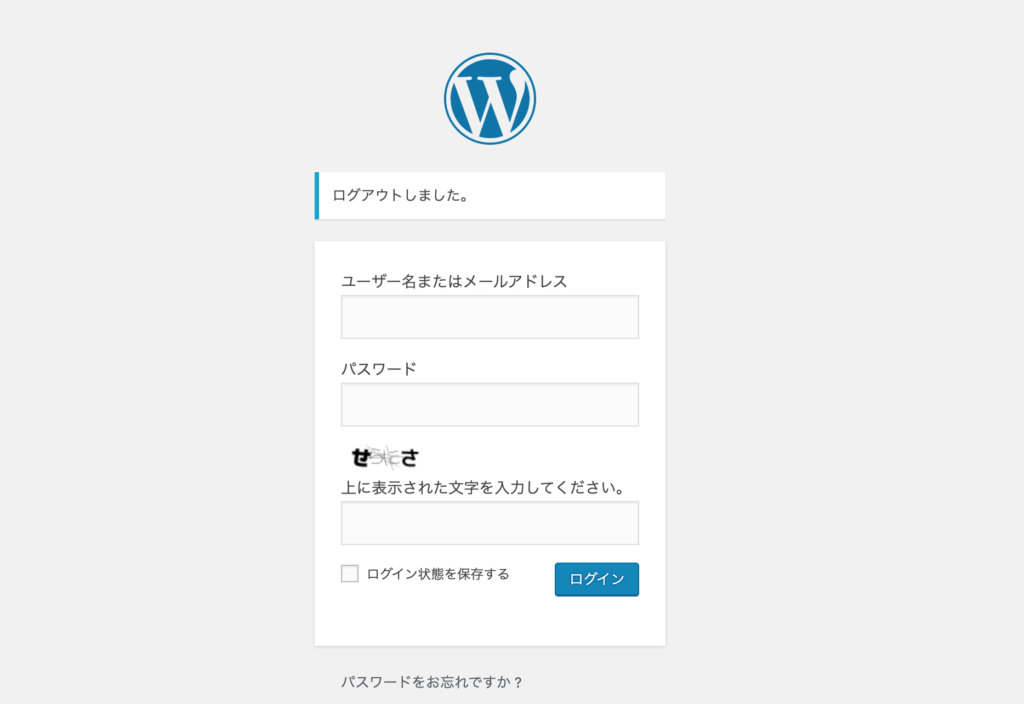
Task: Click the bold せ character in captcha
Action: [360, 457]
